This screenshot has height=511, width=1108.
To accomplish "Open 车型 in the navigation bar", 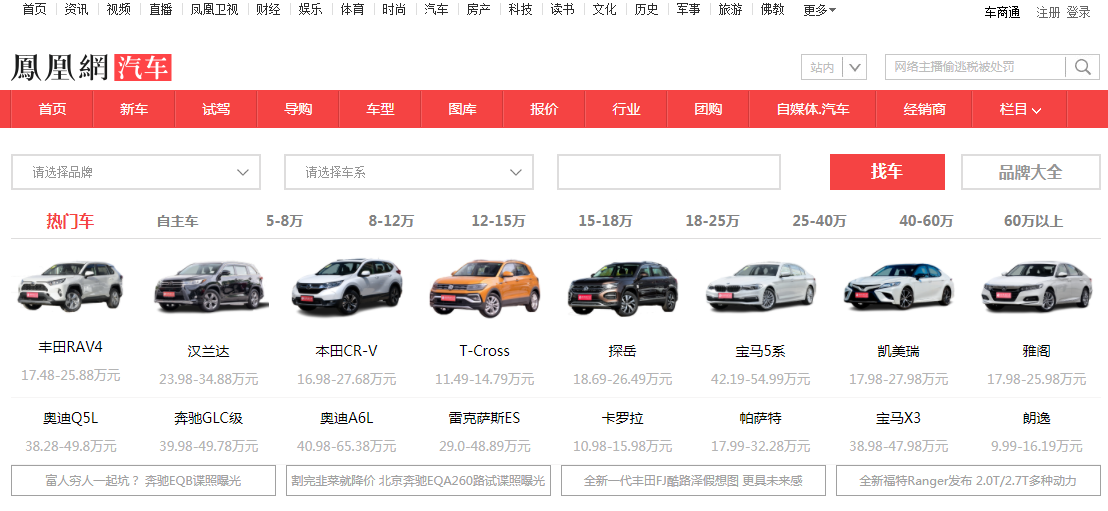I will 380,109.
